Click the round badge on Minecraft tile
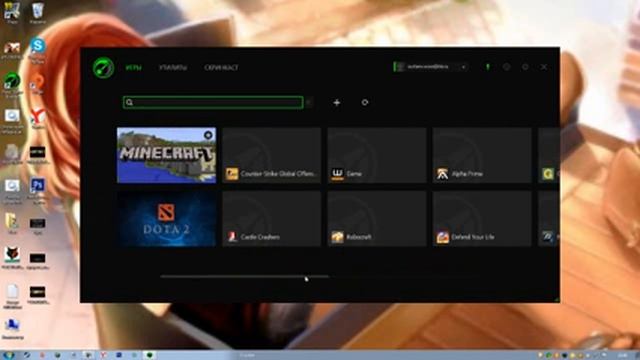The height and width of the screenshot is (360, 640). coord(208,135)
